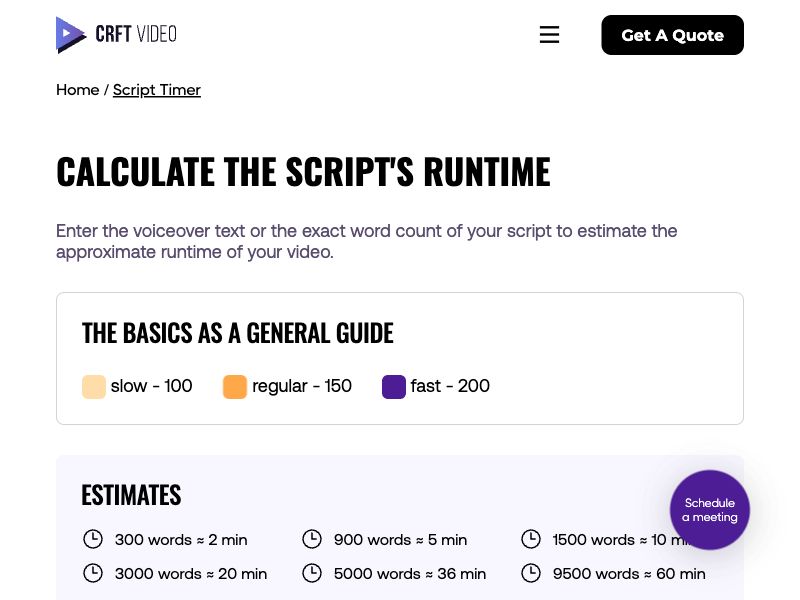Image resolution: width=800 pixels, height=600 pixels.
Task: Click the CRFT play triangle logo icon
Action: 69,34
